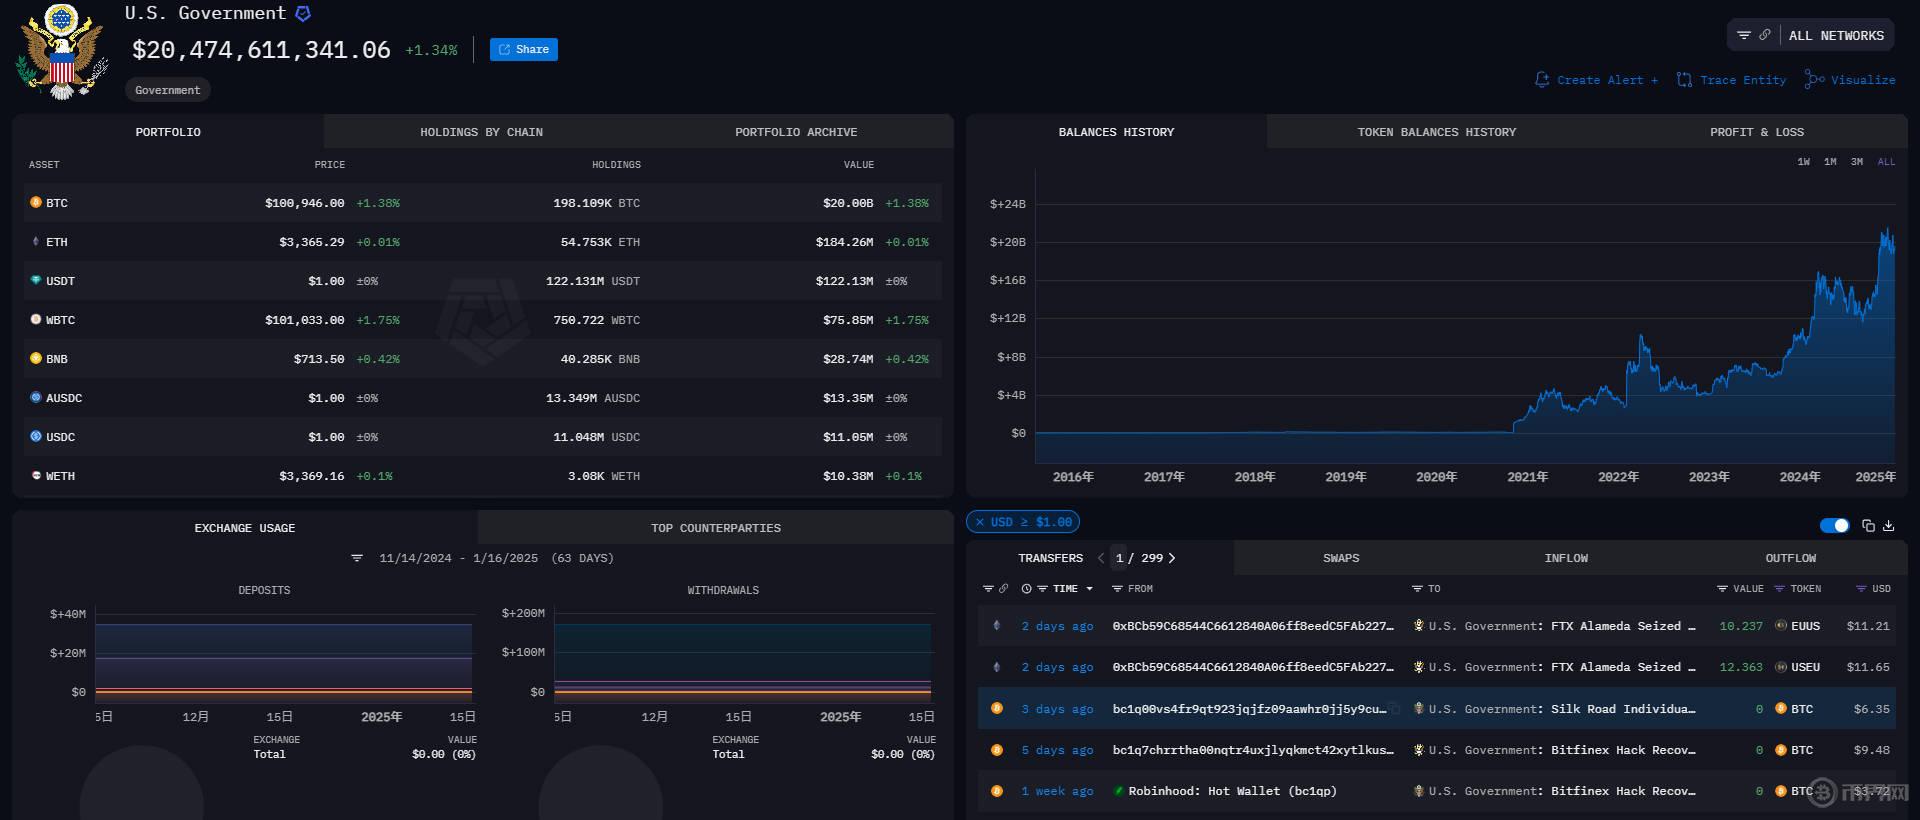The width and height of the screenshot is (1920, 820).
Task: Click the BTC price $100,946.00
Action: point(304,203)
